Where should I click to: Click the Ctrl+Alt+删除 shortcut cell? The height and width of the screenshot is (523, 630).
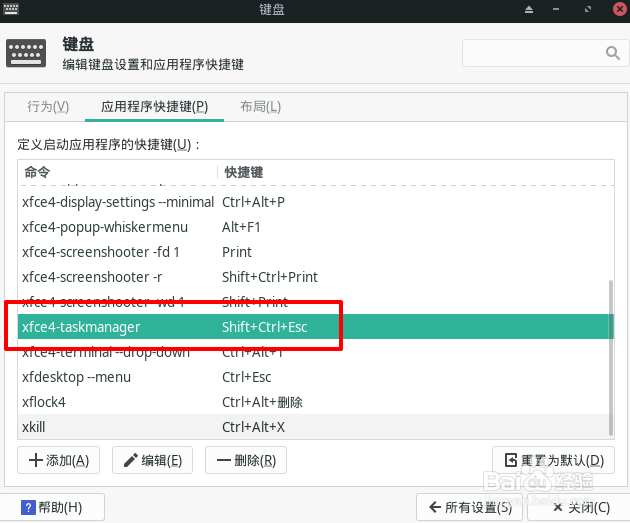pyautogui.click(x=262, y=402)
